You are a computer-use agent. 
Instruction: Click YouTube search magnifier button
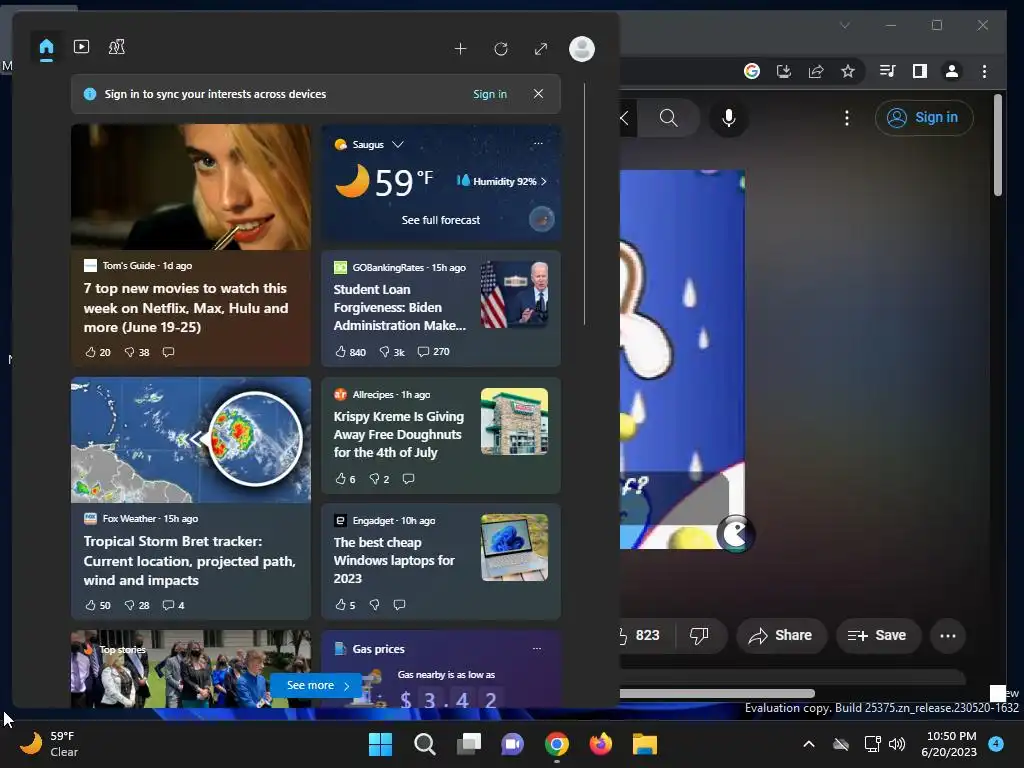(x=668, y=118)
